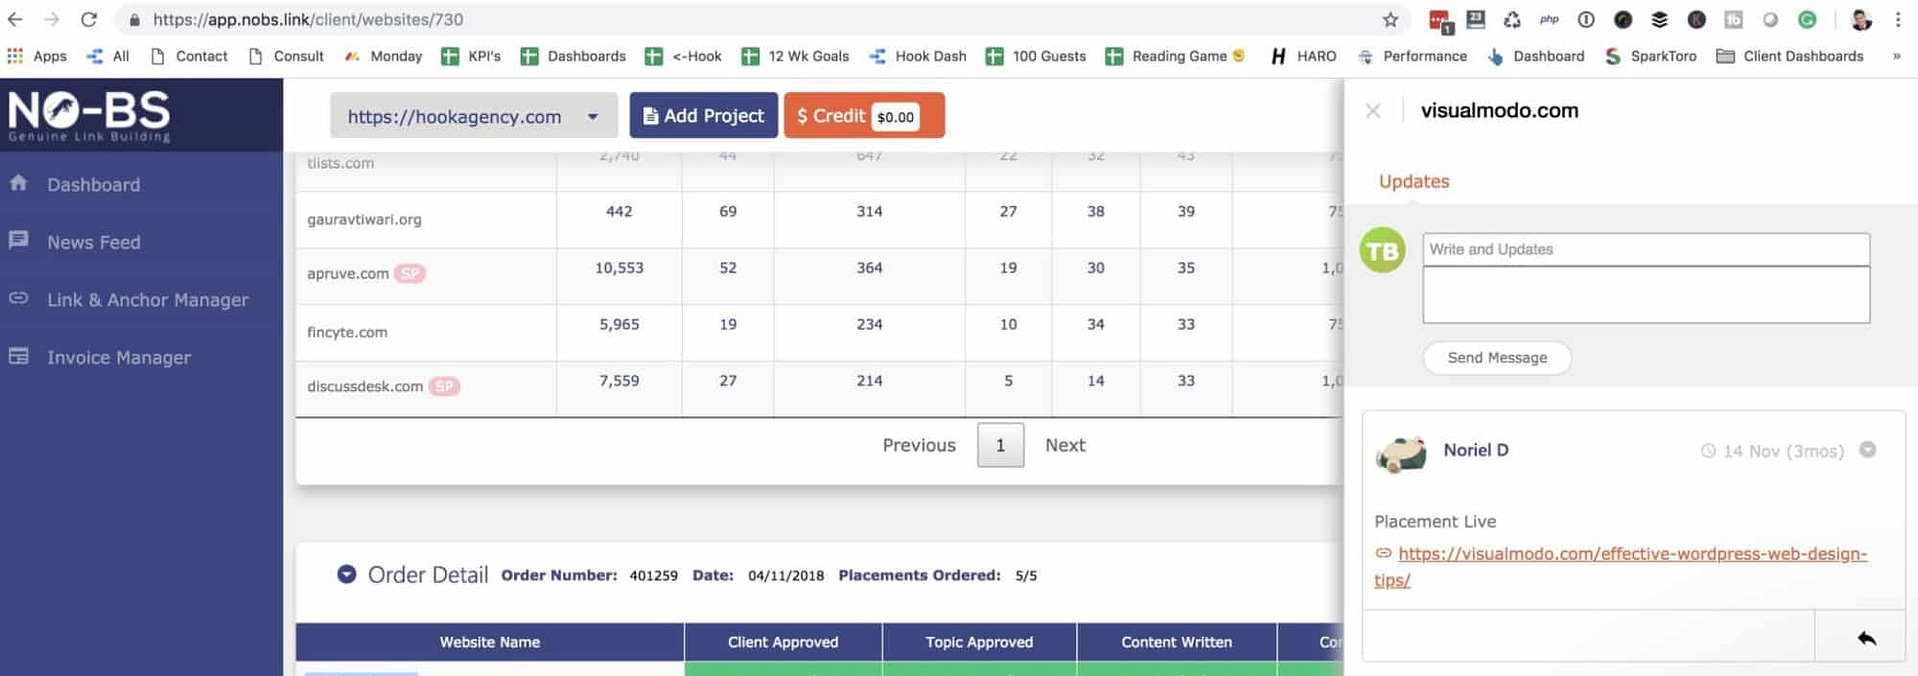
Task: Click SP badge next to apruve.com
Action: [x=410, y=273]
